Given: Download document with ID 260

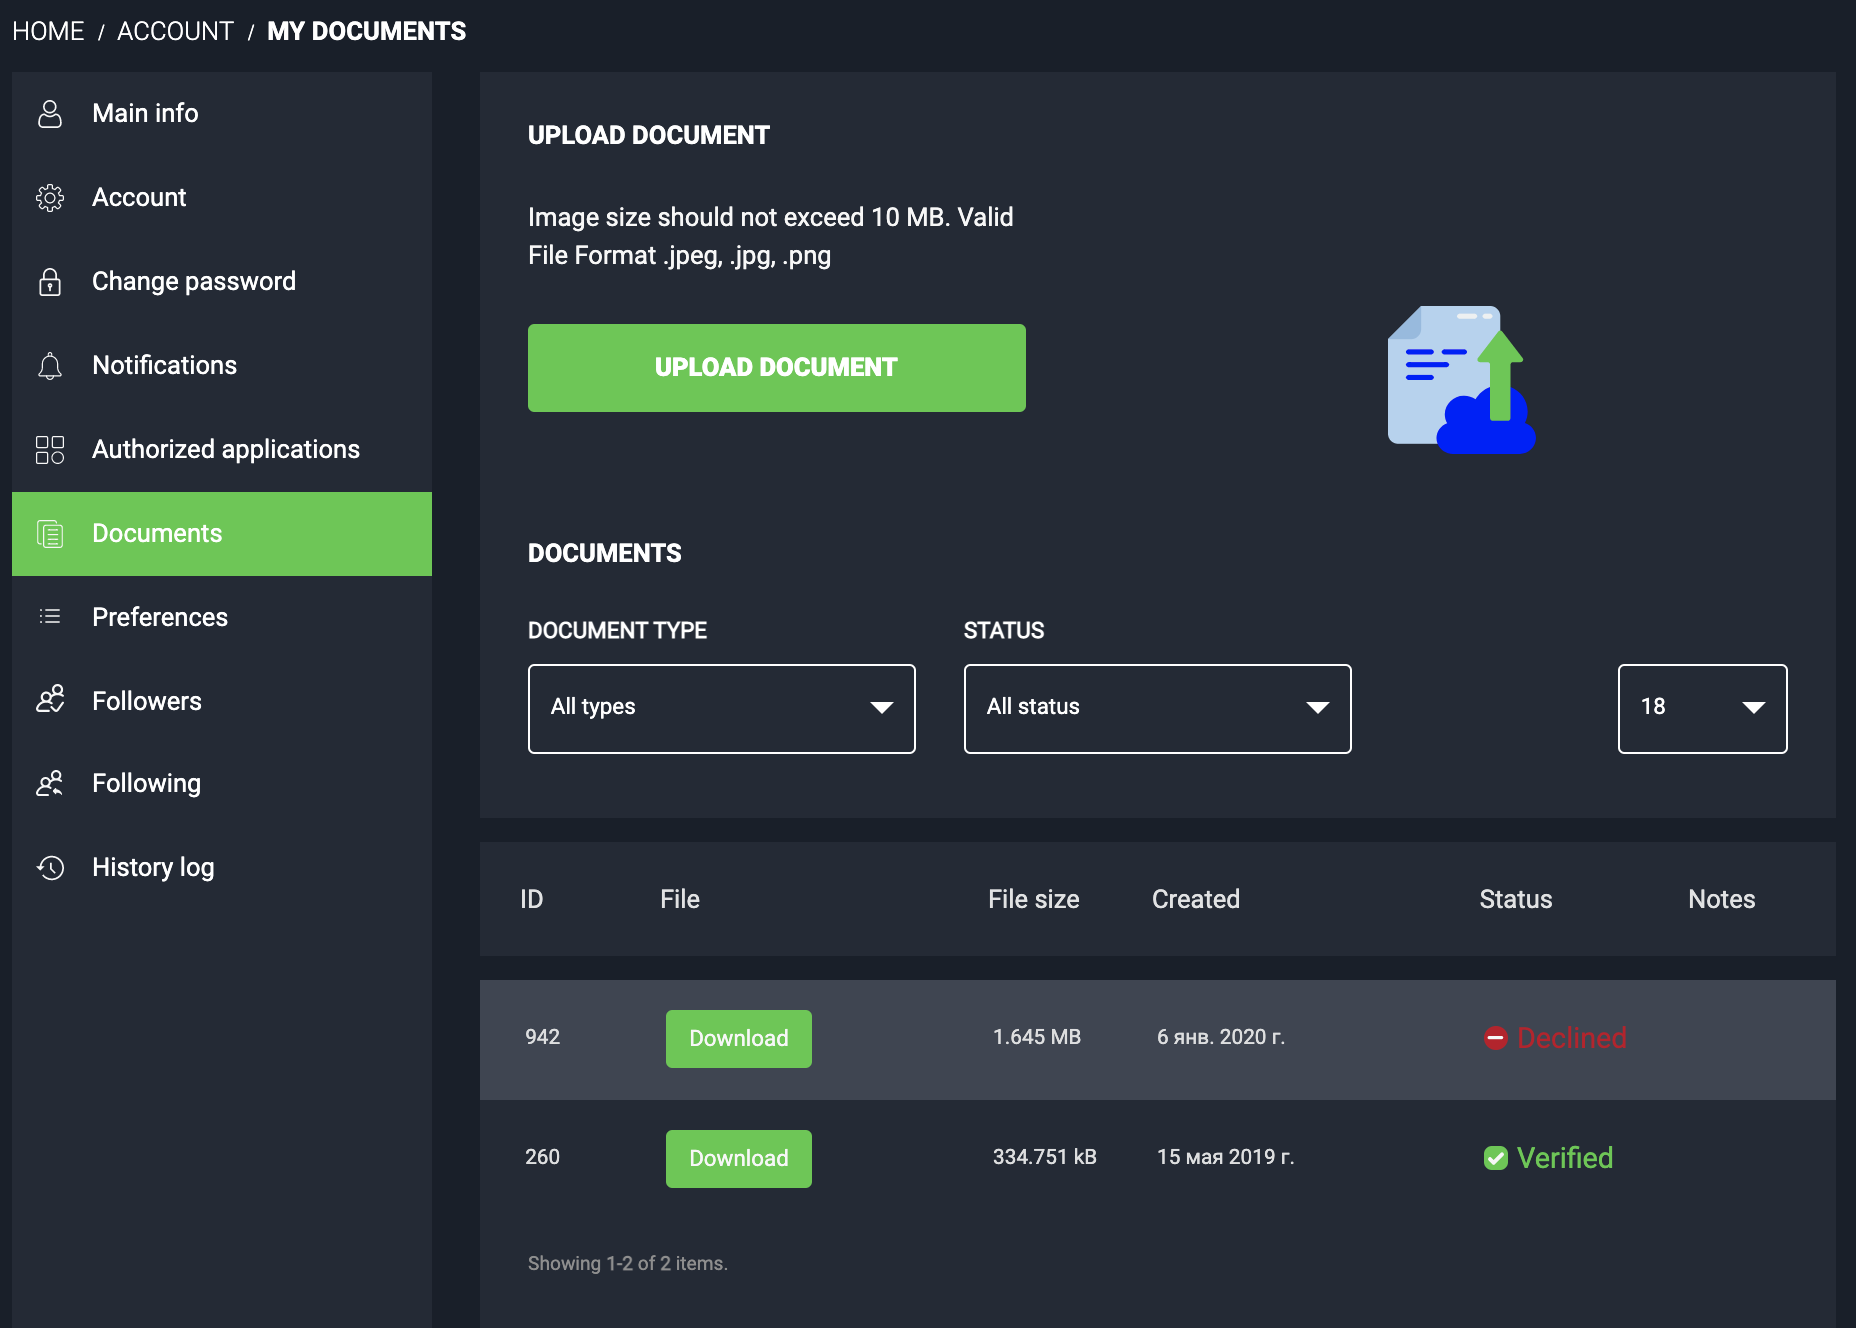Looking at the screenshot, I should [738, 1159].
